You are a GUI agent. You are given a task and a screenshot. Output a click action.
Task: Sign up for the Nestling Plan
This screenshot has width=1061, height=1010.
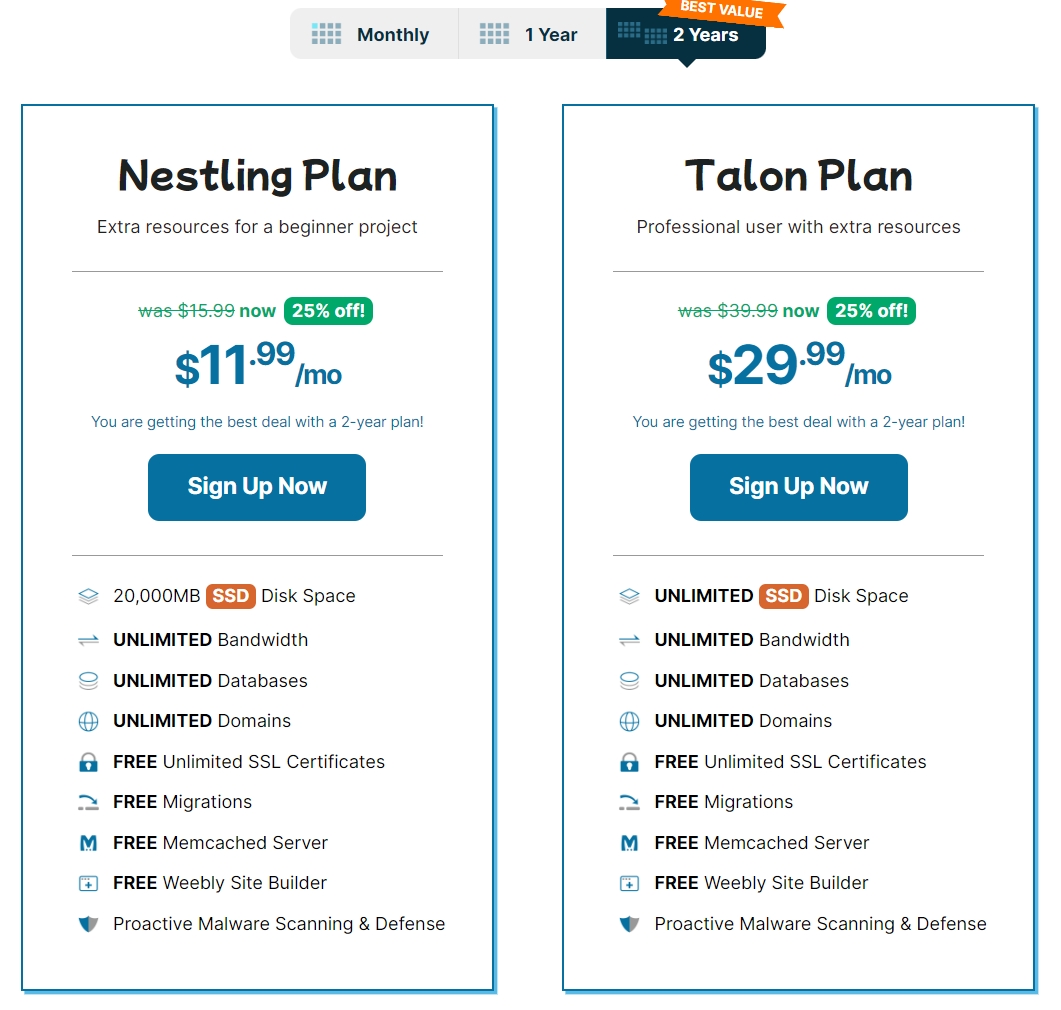[x=257, y=487]
